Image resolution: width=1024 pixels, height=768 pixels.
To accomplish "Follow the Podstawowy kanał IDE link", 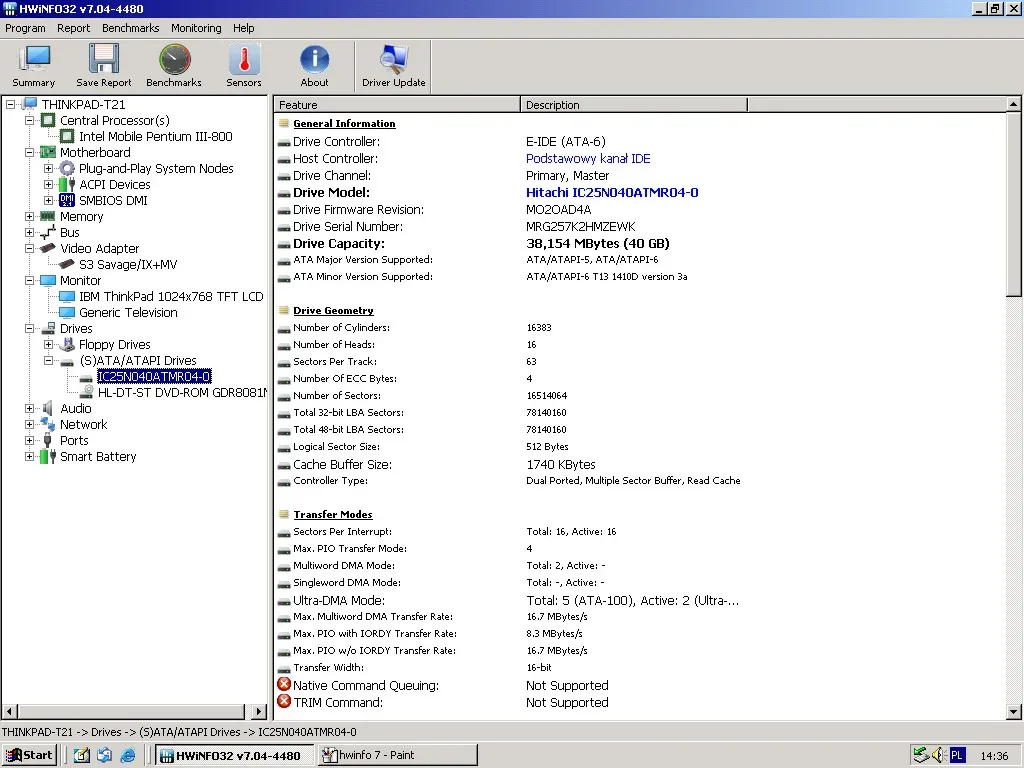I will pos(588,159).
